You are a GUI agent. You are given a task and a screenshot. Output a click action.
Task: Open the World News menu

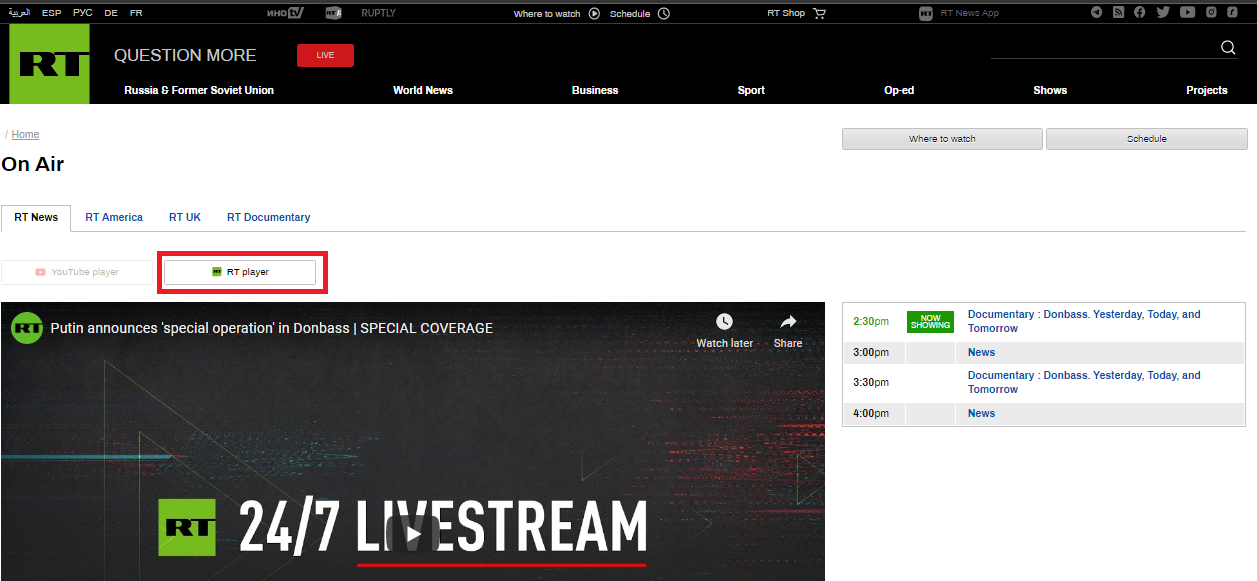click(x=423, y=90)
